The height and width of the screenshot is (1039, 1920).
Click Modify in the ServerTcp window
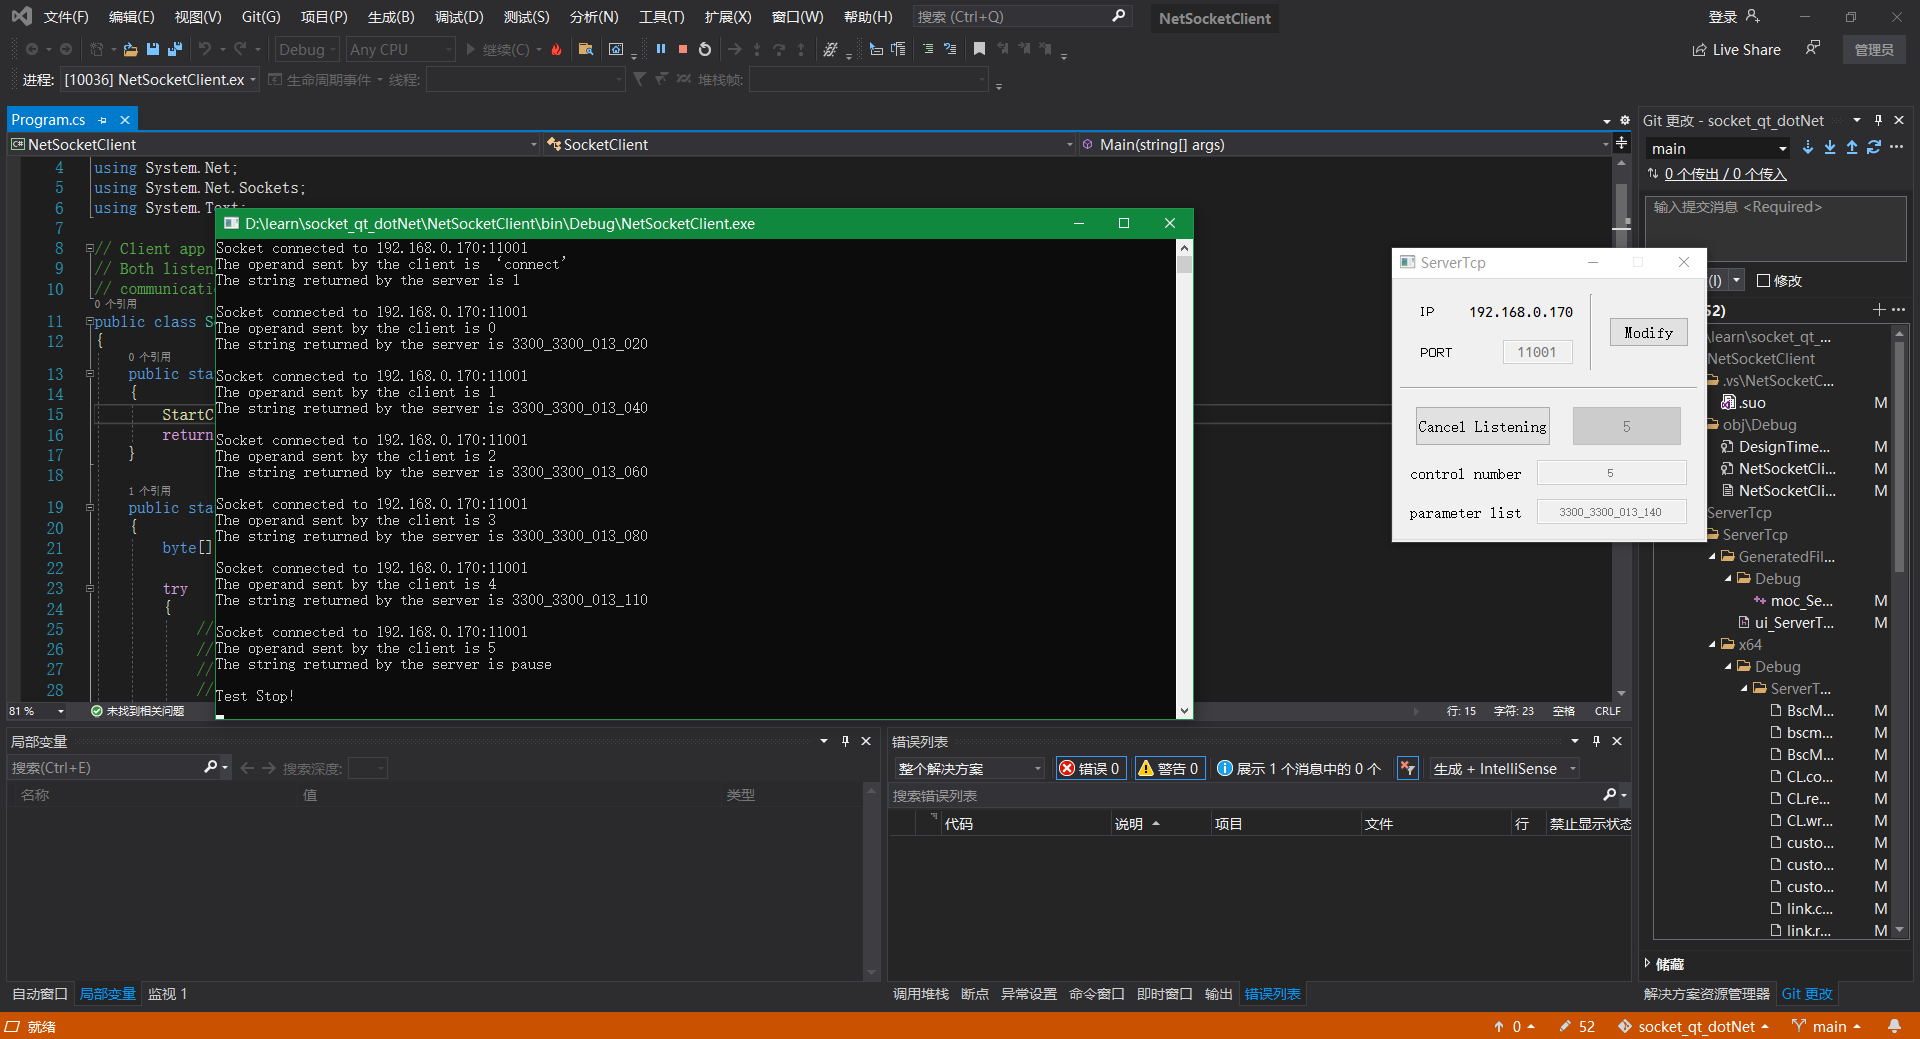point(1648,332)
